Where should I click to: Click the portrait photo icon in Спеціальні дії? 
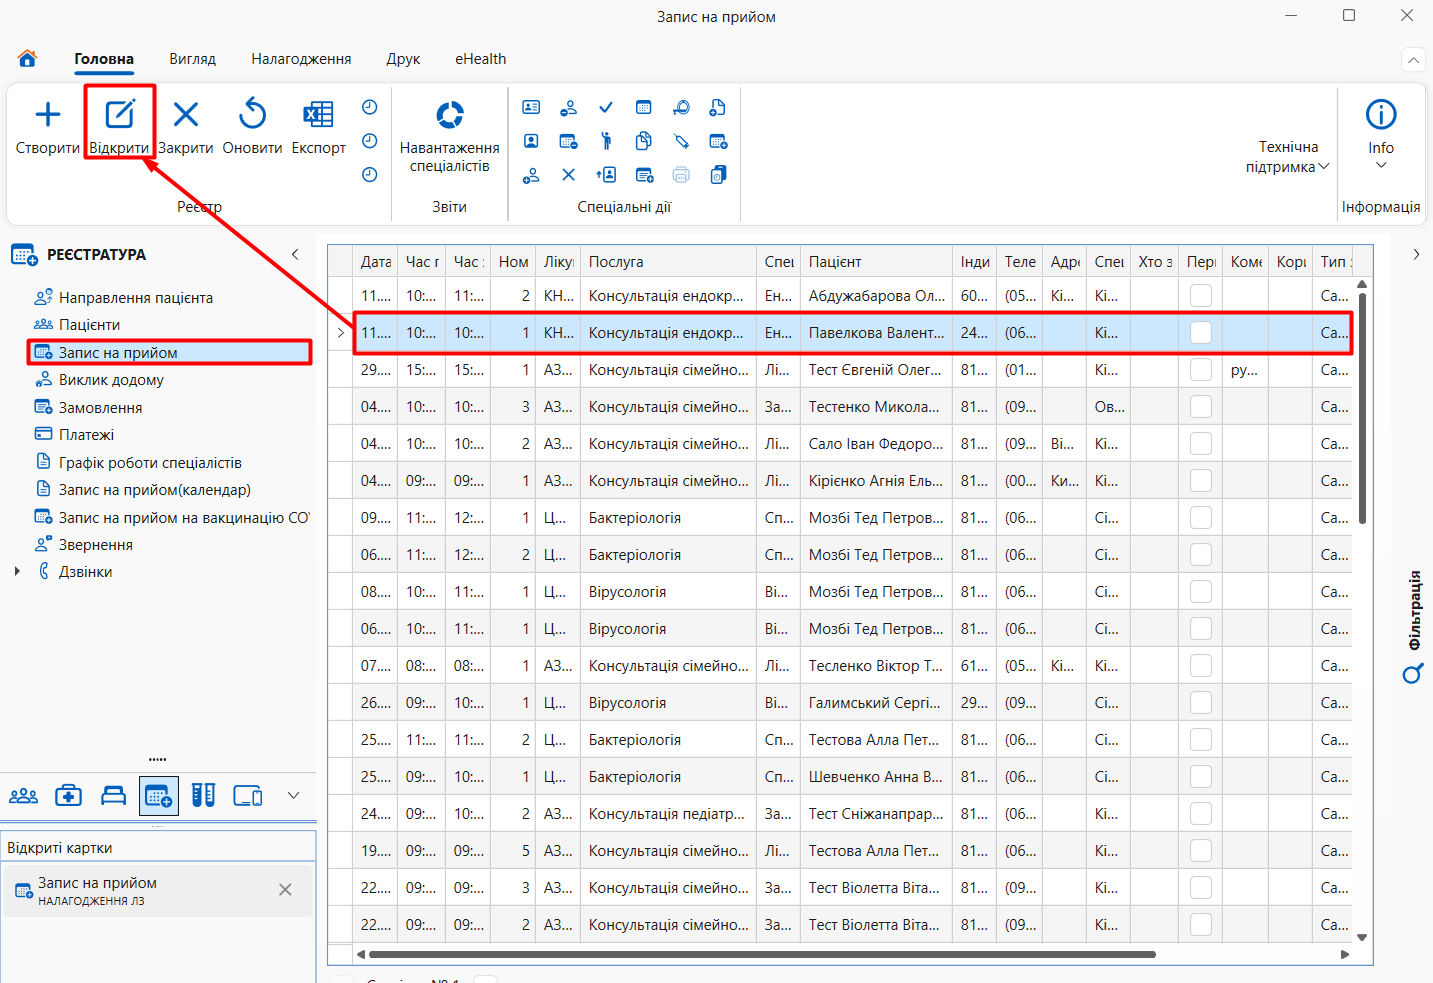tap(531, 141)
